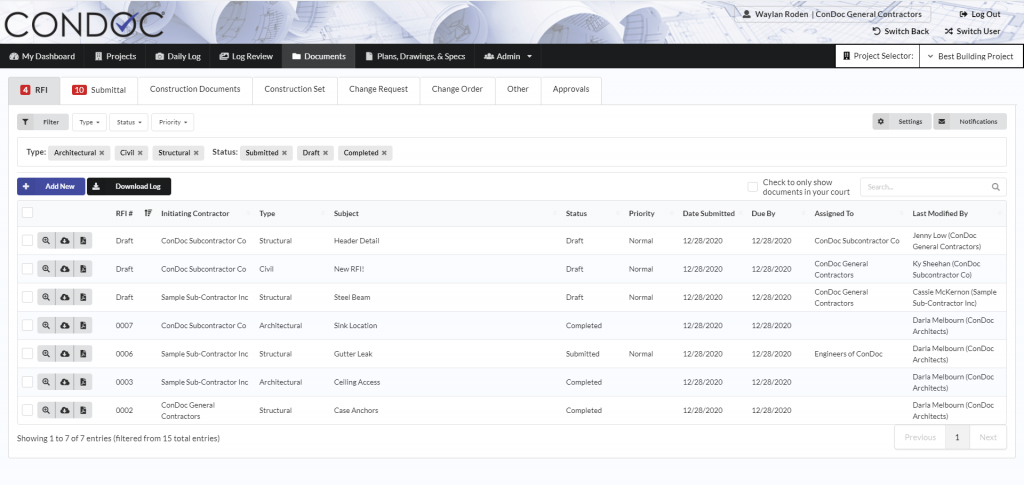The width and height of the screenshot is (1024, 485).
Task: Click the Filter button
Action: click(42, 122)
